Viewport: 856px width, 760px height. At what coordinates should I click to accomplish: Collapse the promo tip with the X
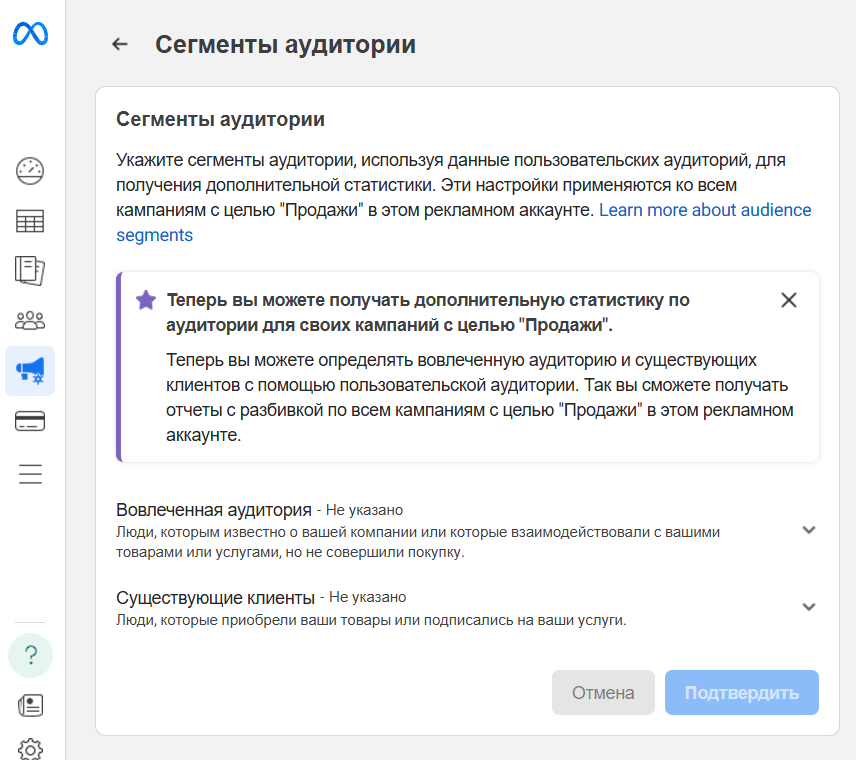(x=789, y=299)
